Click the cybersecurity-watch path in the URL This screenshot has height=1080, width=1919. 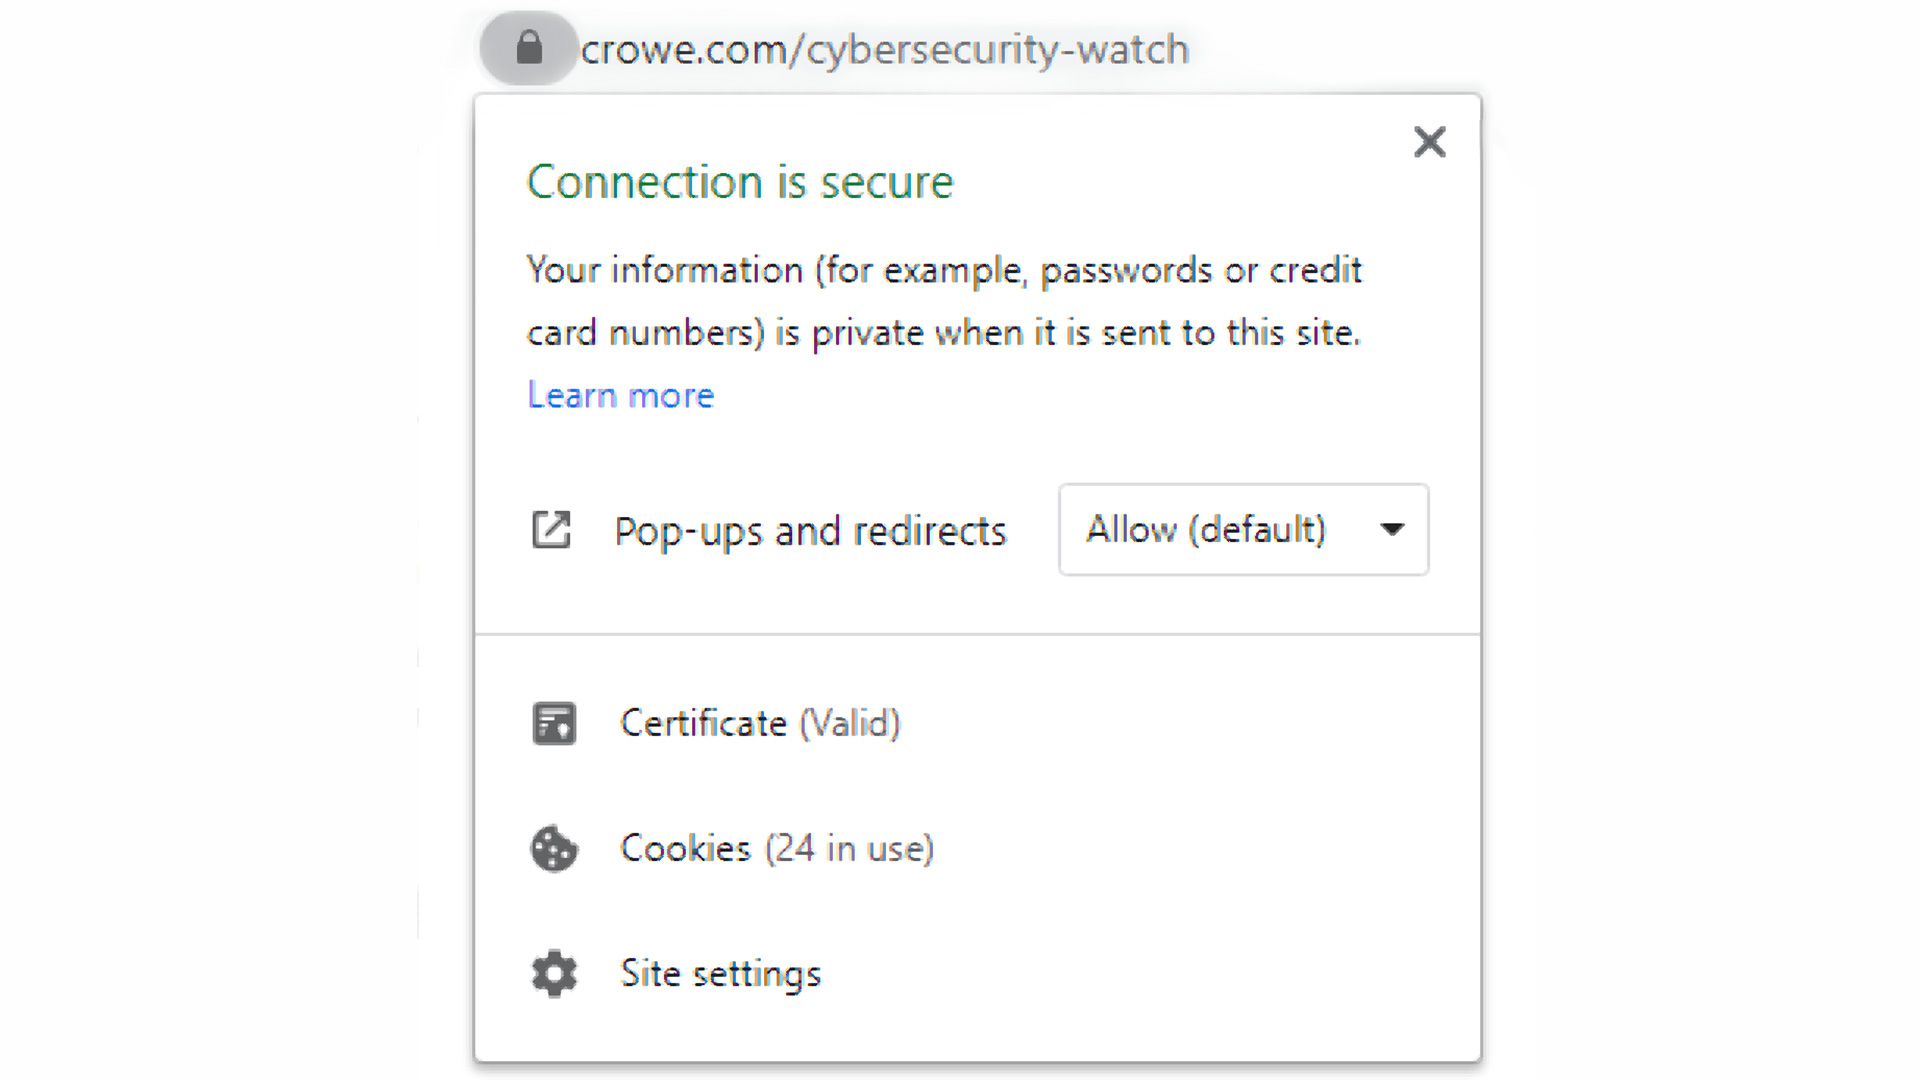(997, 50)
